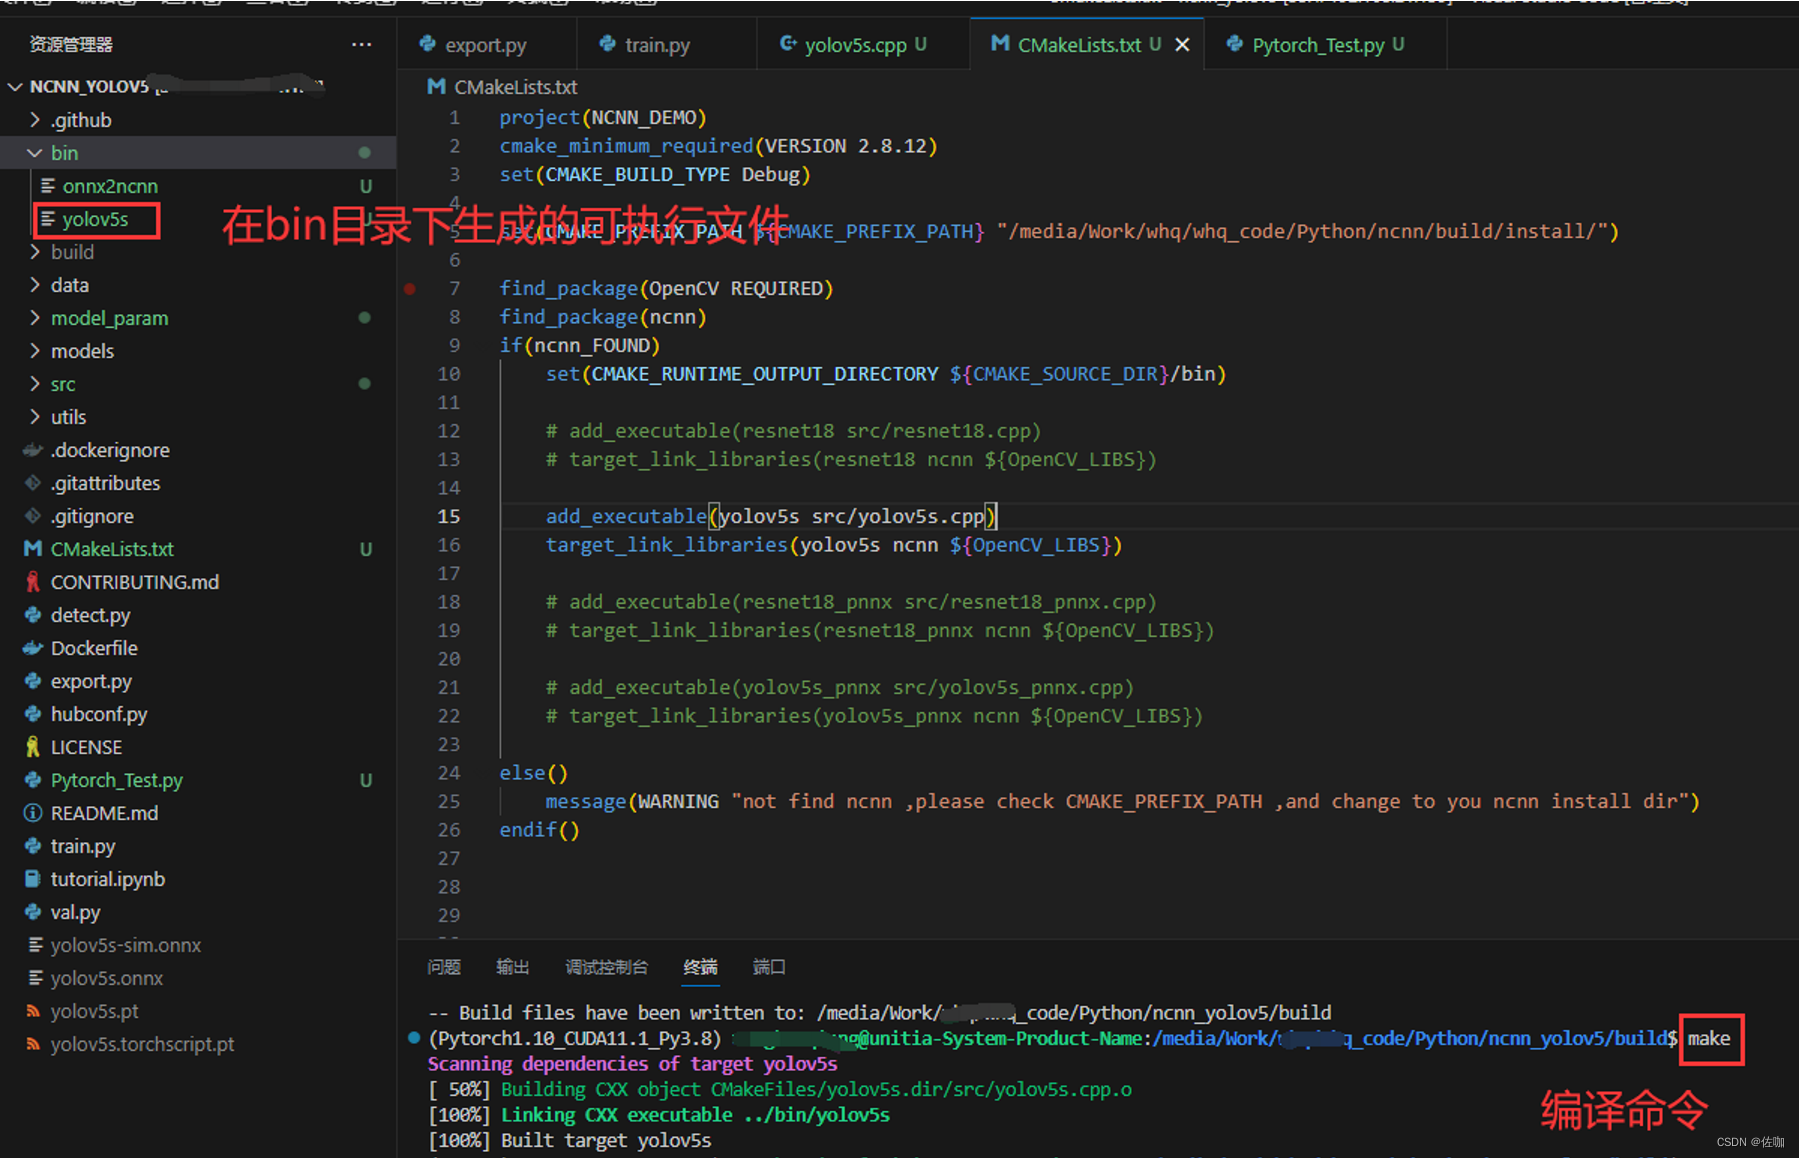Expand the models folder
1800x1158 pixels.
point(35,351)
